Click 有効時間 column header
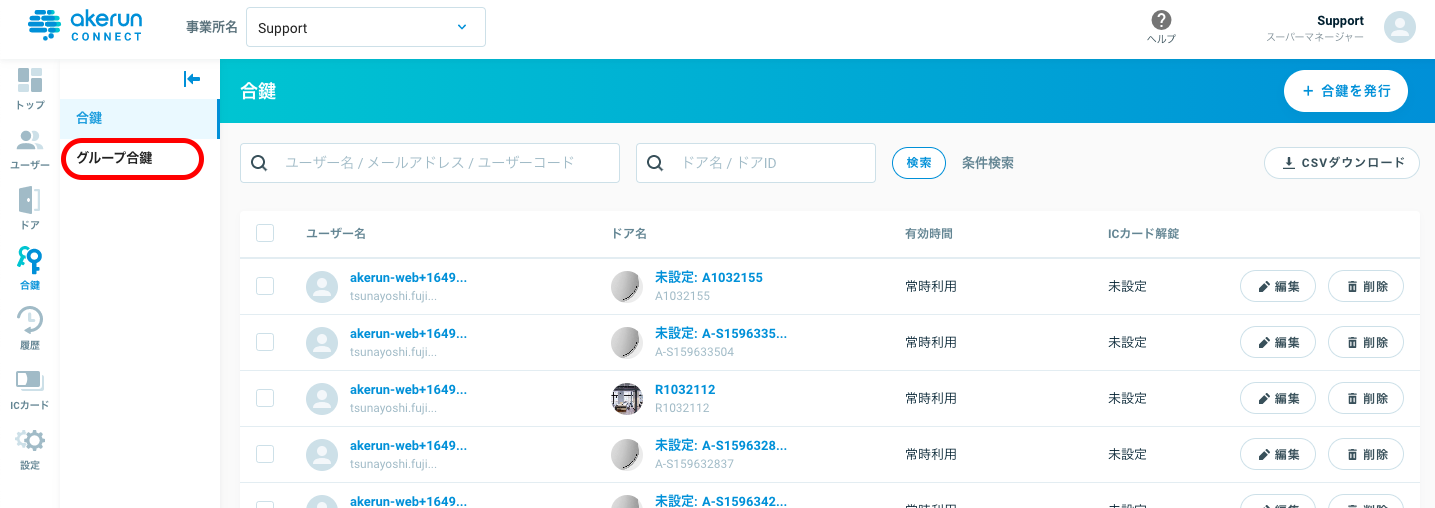 pyautogui.click(x=929, y=233)
